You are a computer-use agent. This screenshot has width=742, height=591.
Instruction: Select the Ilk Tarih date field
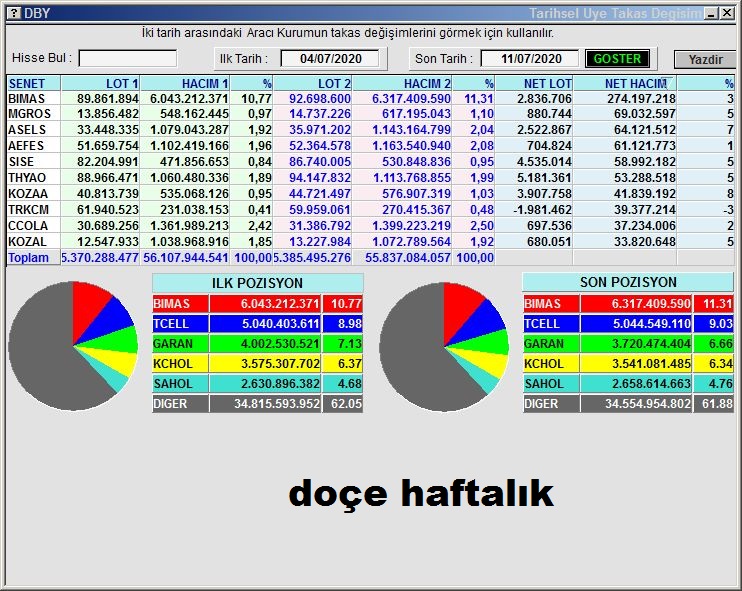pos(330,59)
